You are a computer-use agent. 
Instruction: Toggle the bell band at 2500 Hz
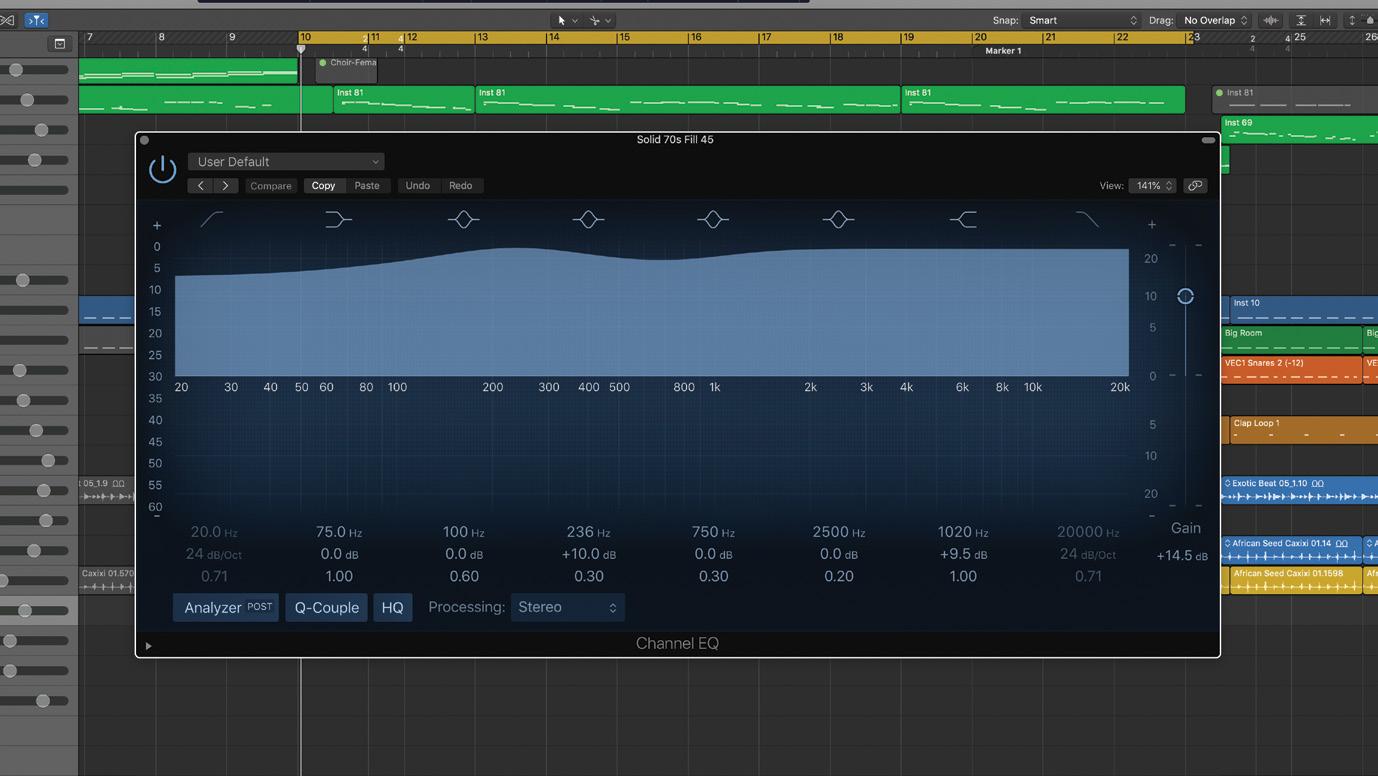838,219
